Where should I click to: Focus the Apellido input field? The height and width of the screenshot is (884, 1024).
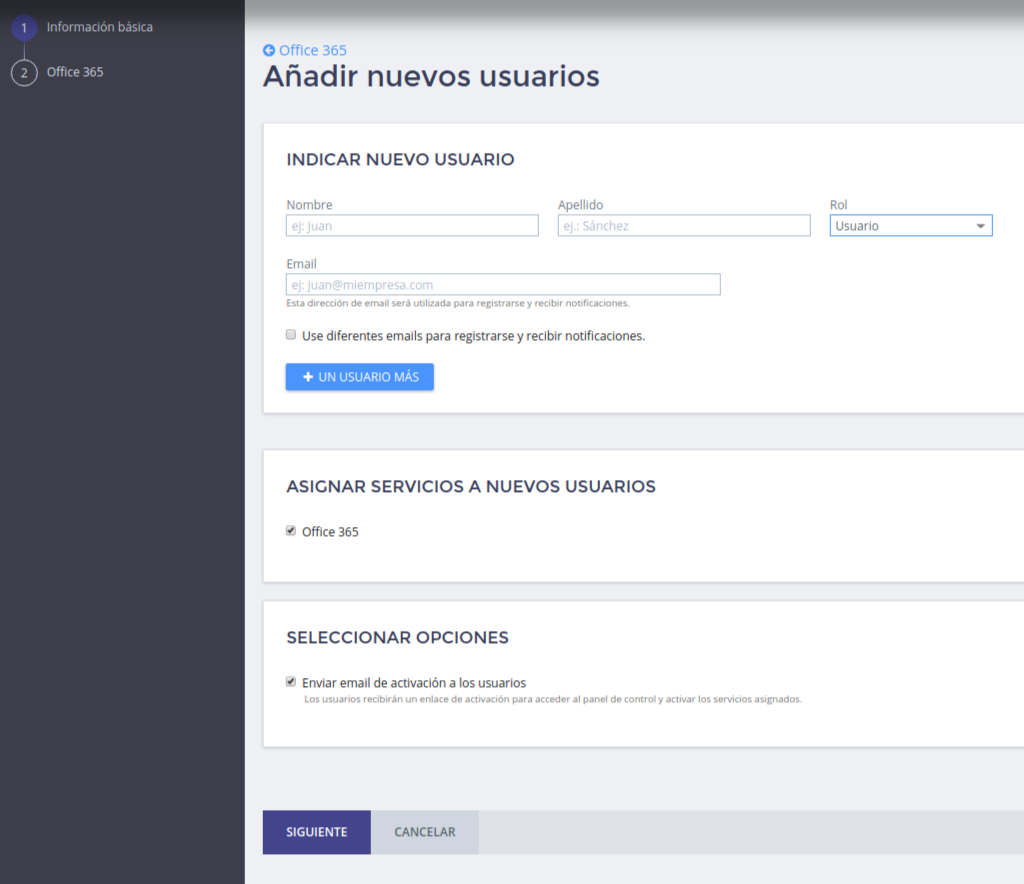coord(684,225)
